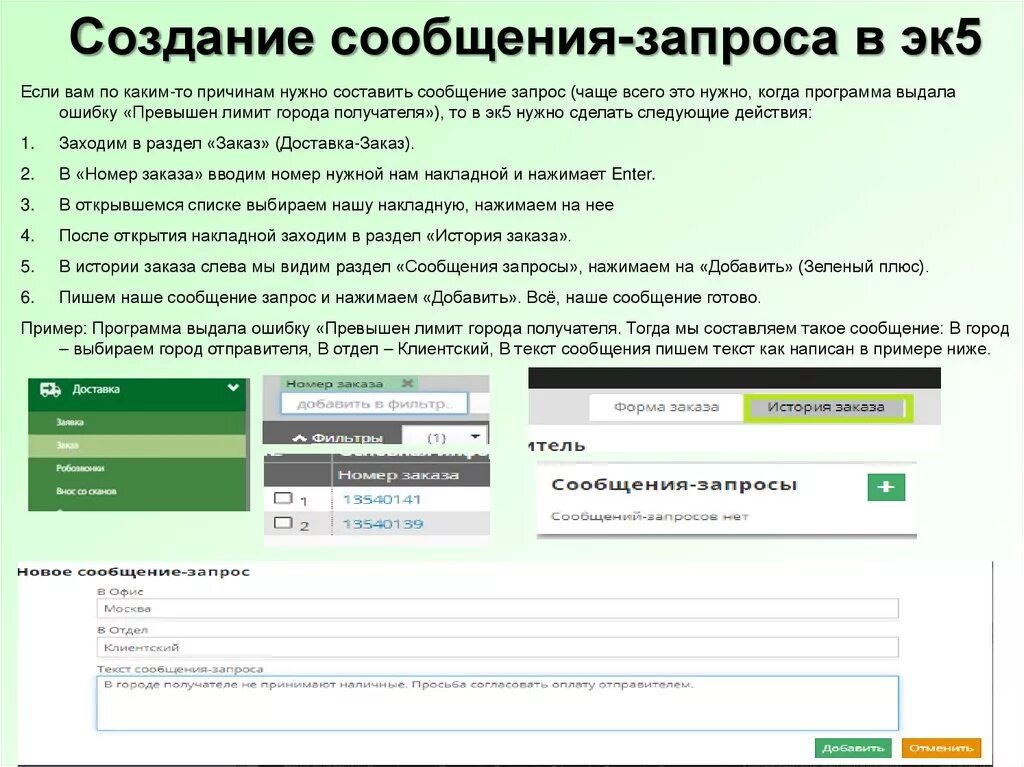Click the green Добавить button
Viewport: 1024px width, 767px height.
[854, 748]
